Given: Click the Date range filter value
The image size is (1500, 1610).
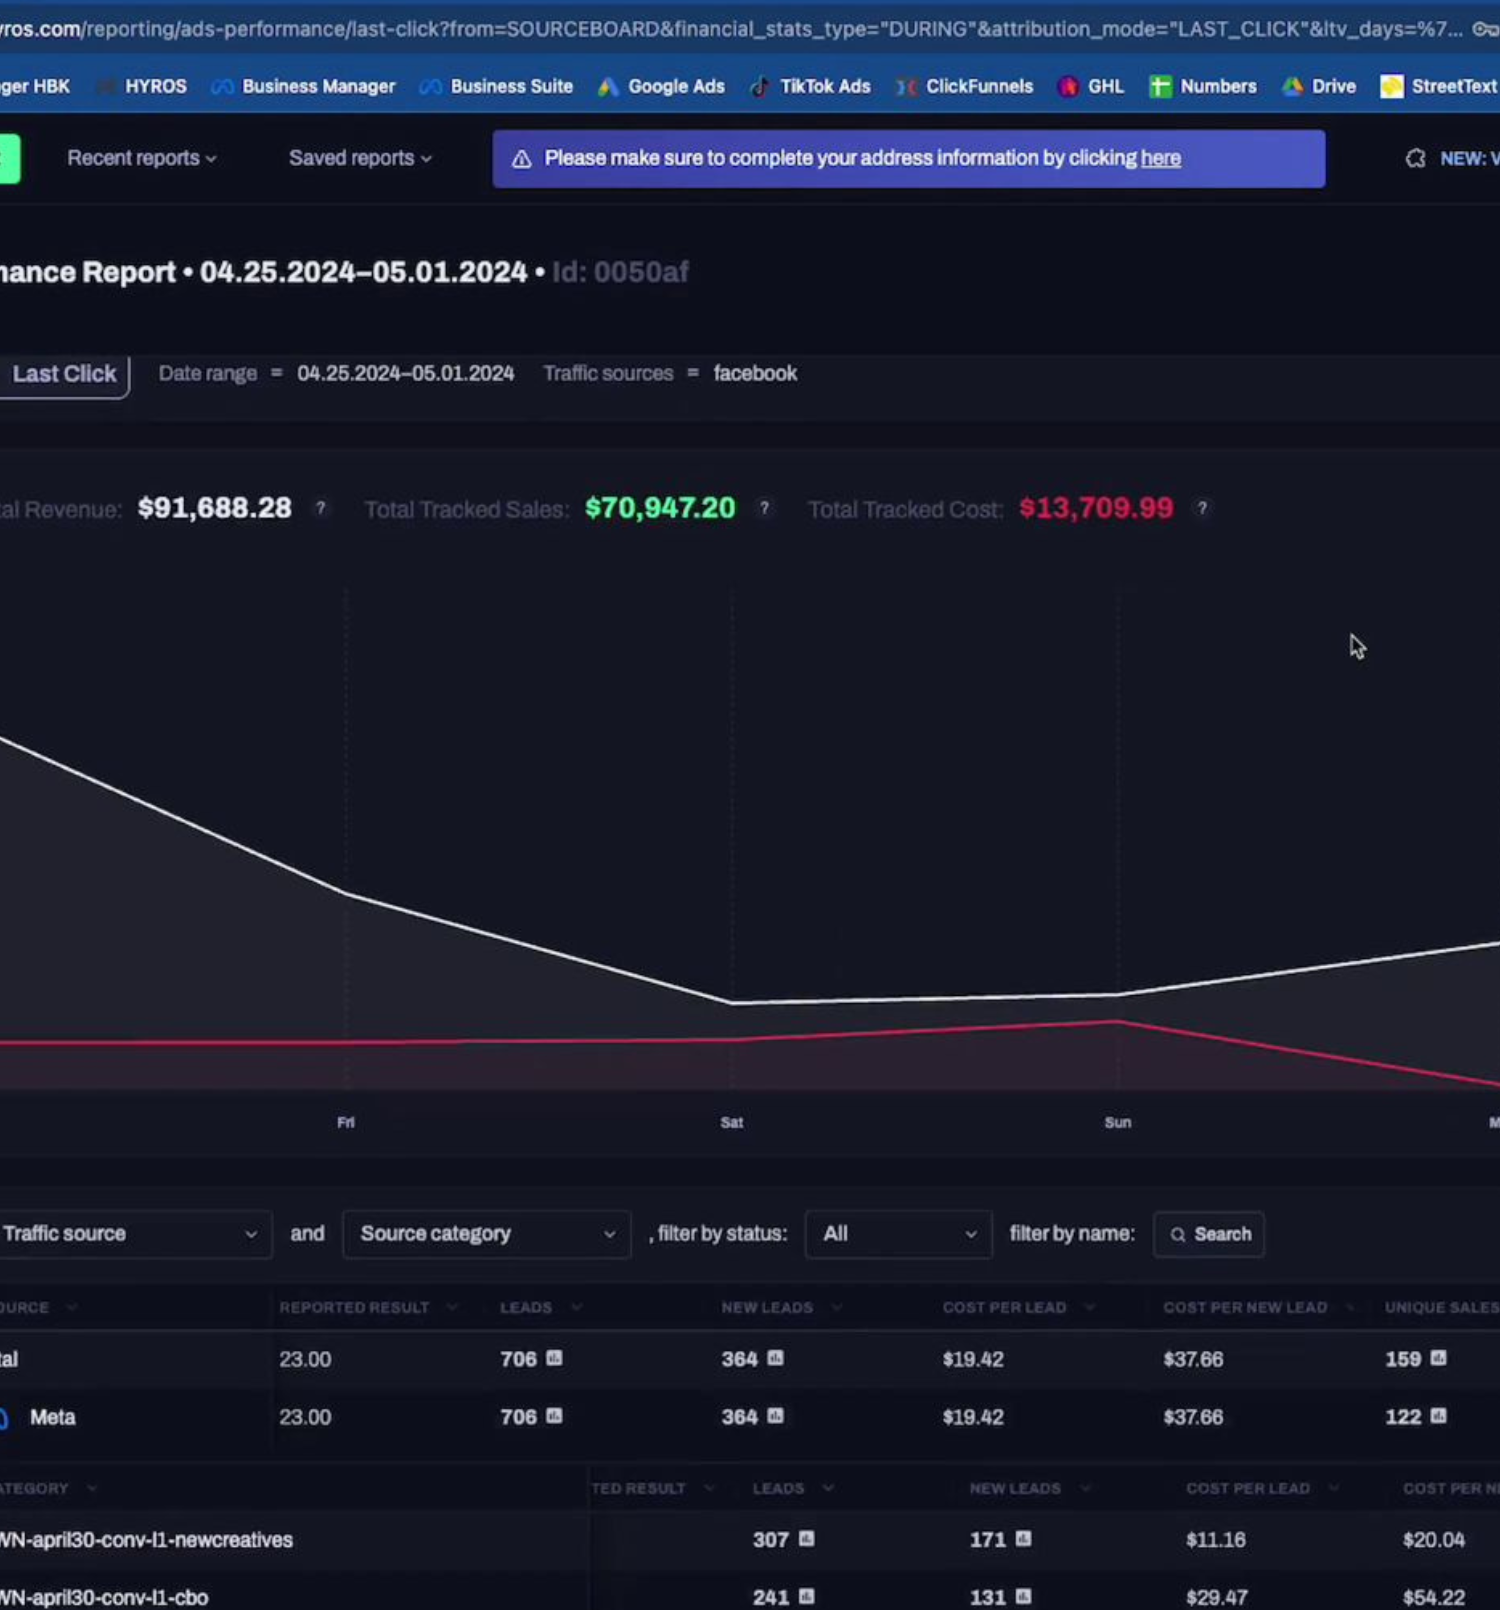Looking at the screenshot, I should pos(405,373).
